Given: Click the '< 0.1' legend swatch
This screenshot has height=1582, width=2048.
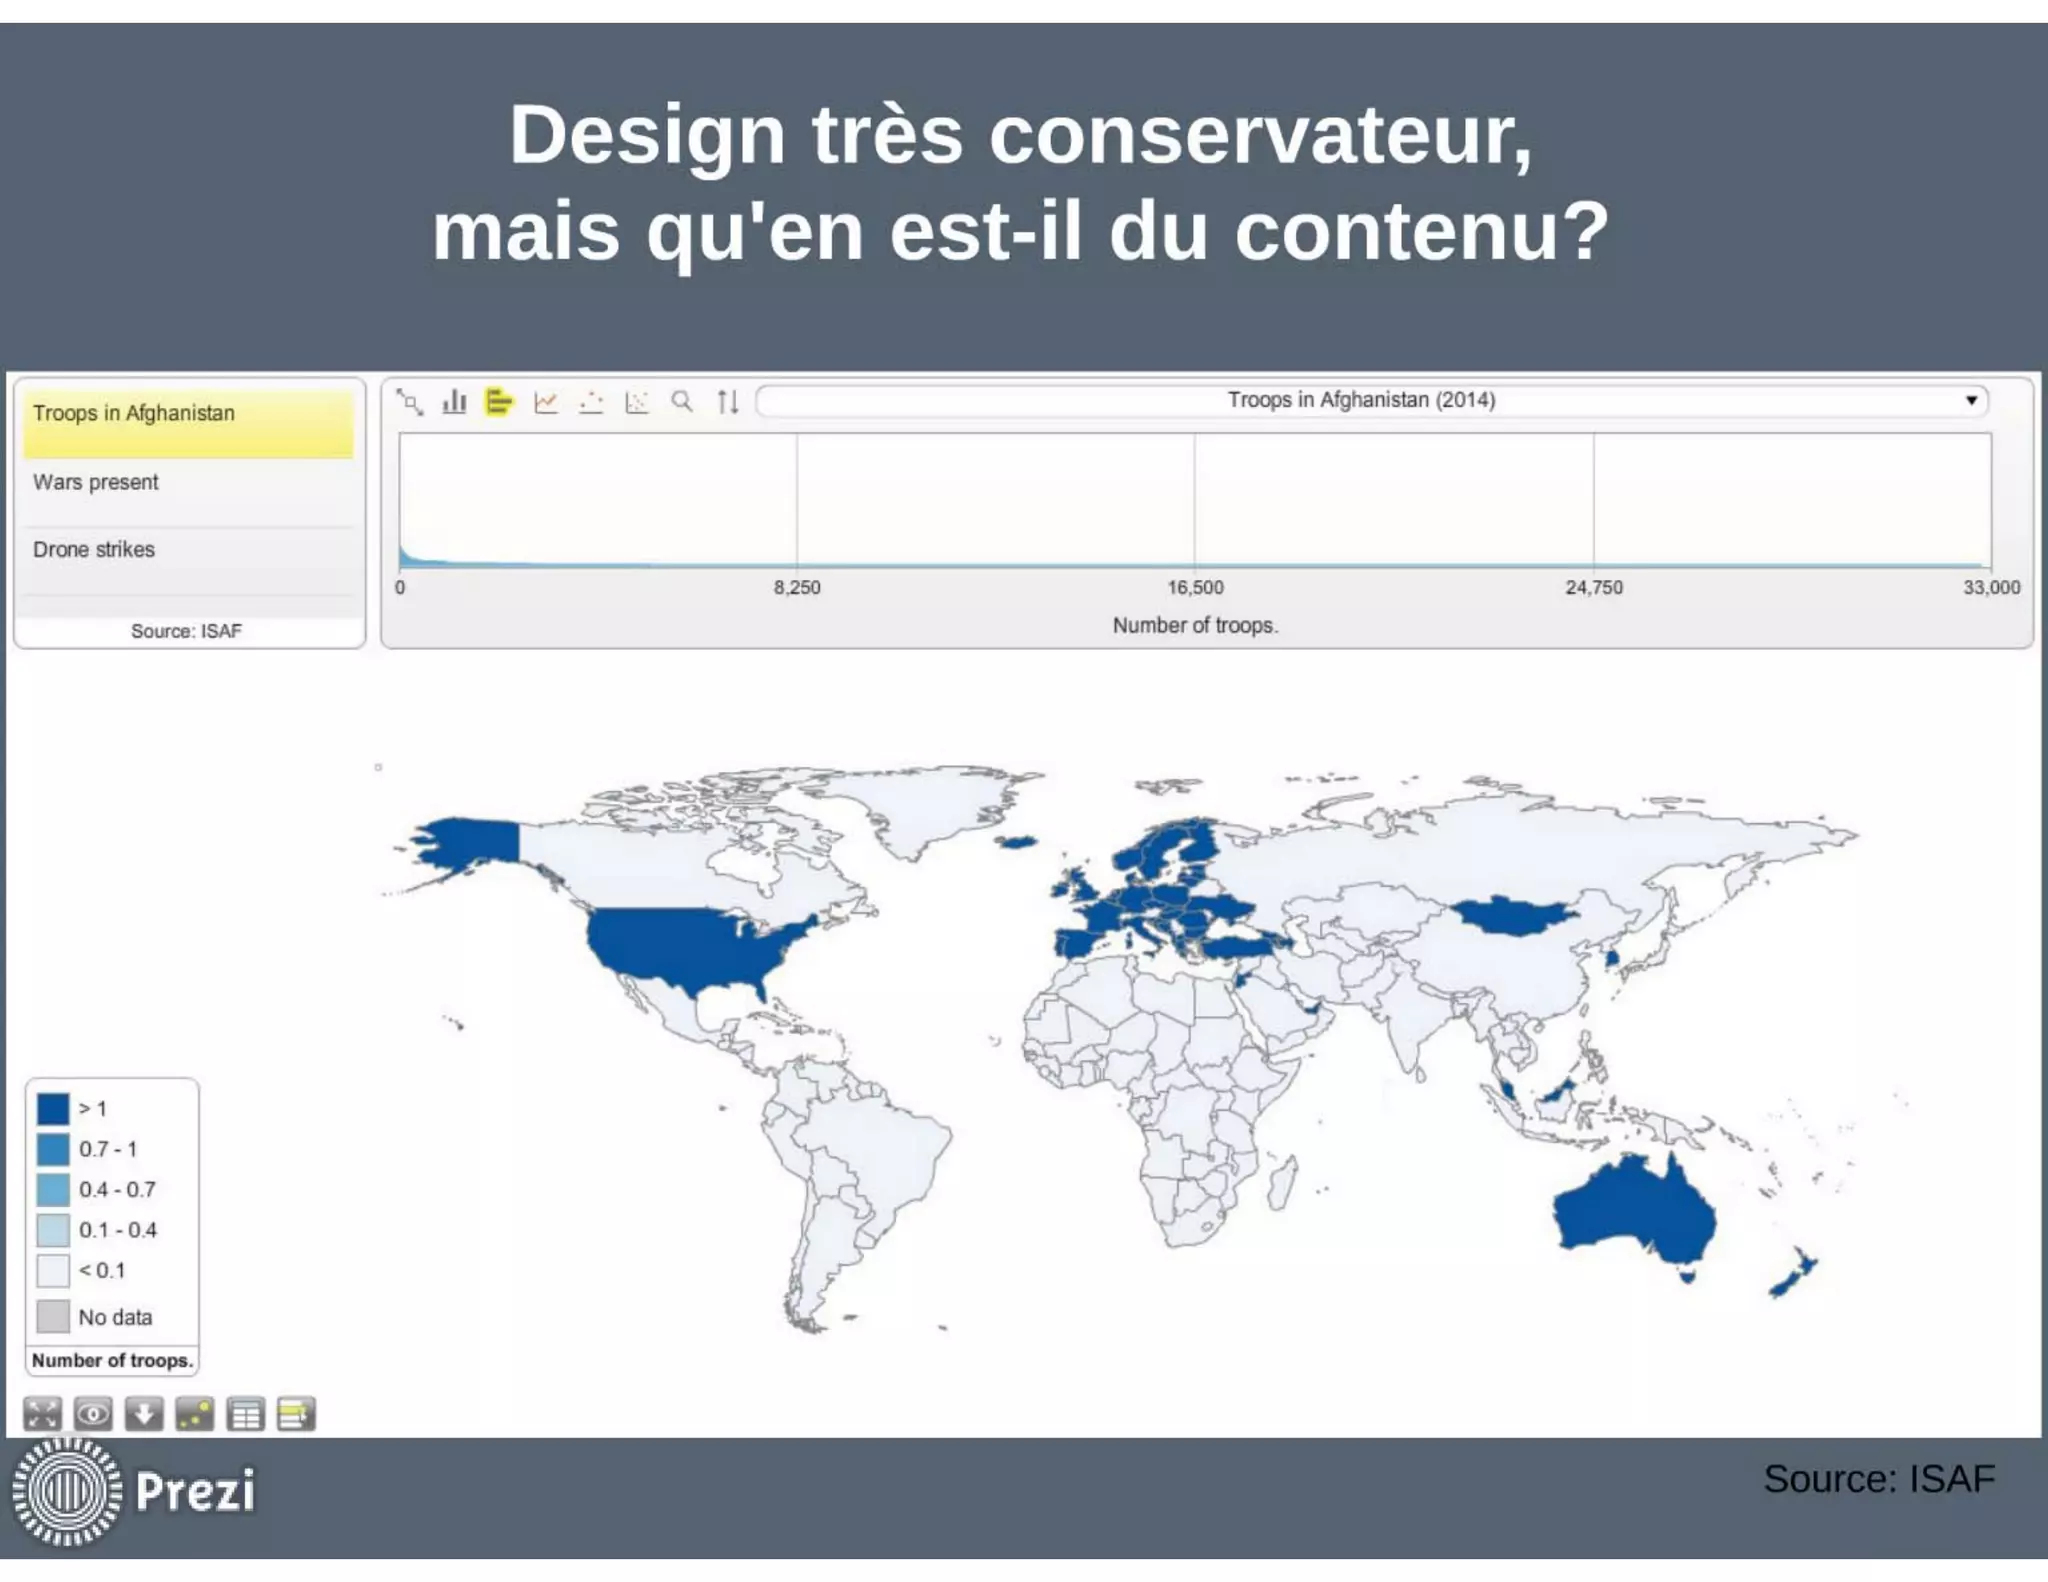Looking at the screenshot, I should click(53, 1270).
